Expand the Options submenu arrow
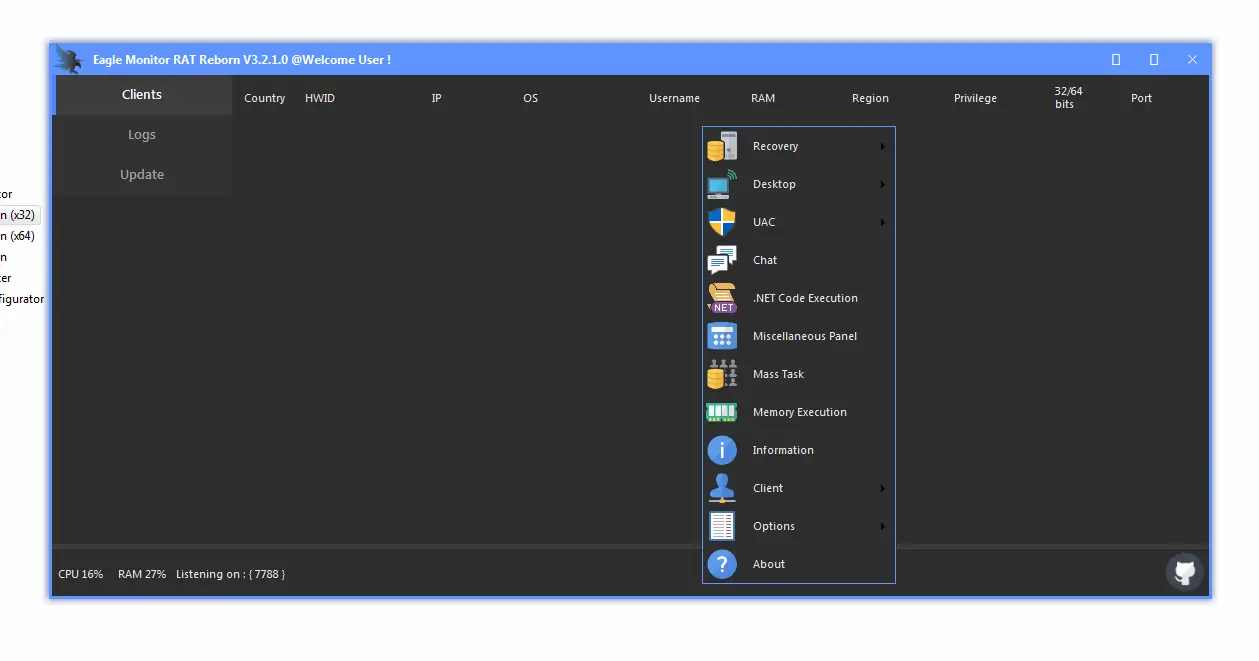The width and height of the screenshot is (1259, 661). [883, 526]
